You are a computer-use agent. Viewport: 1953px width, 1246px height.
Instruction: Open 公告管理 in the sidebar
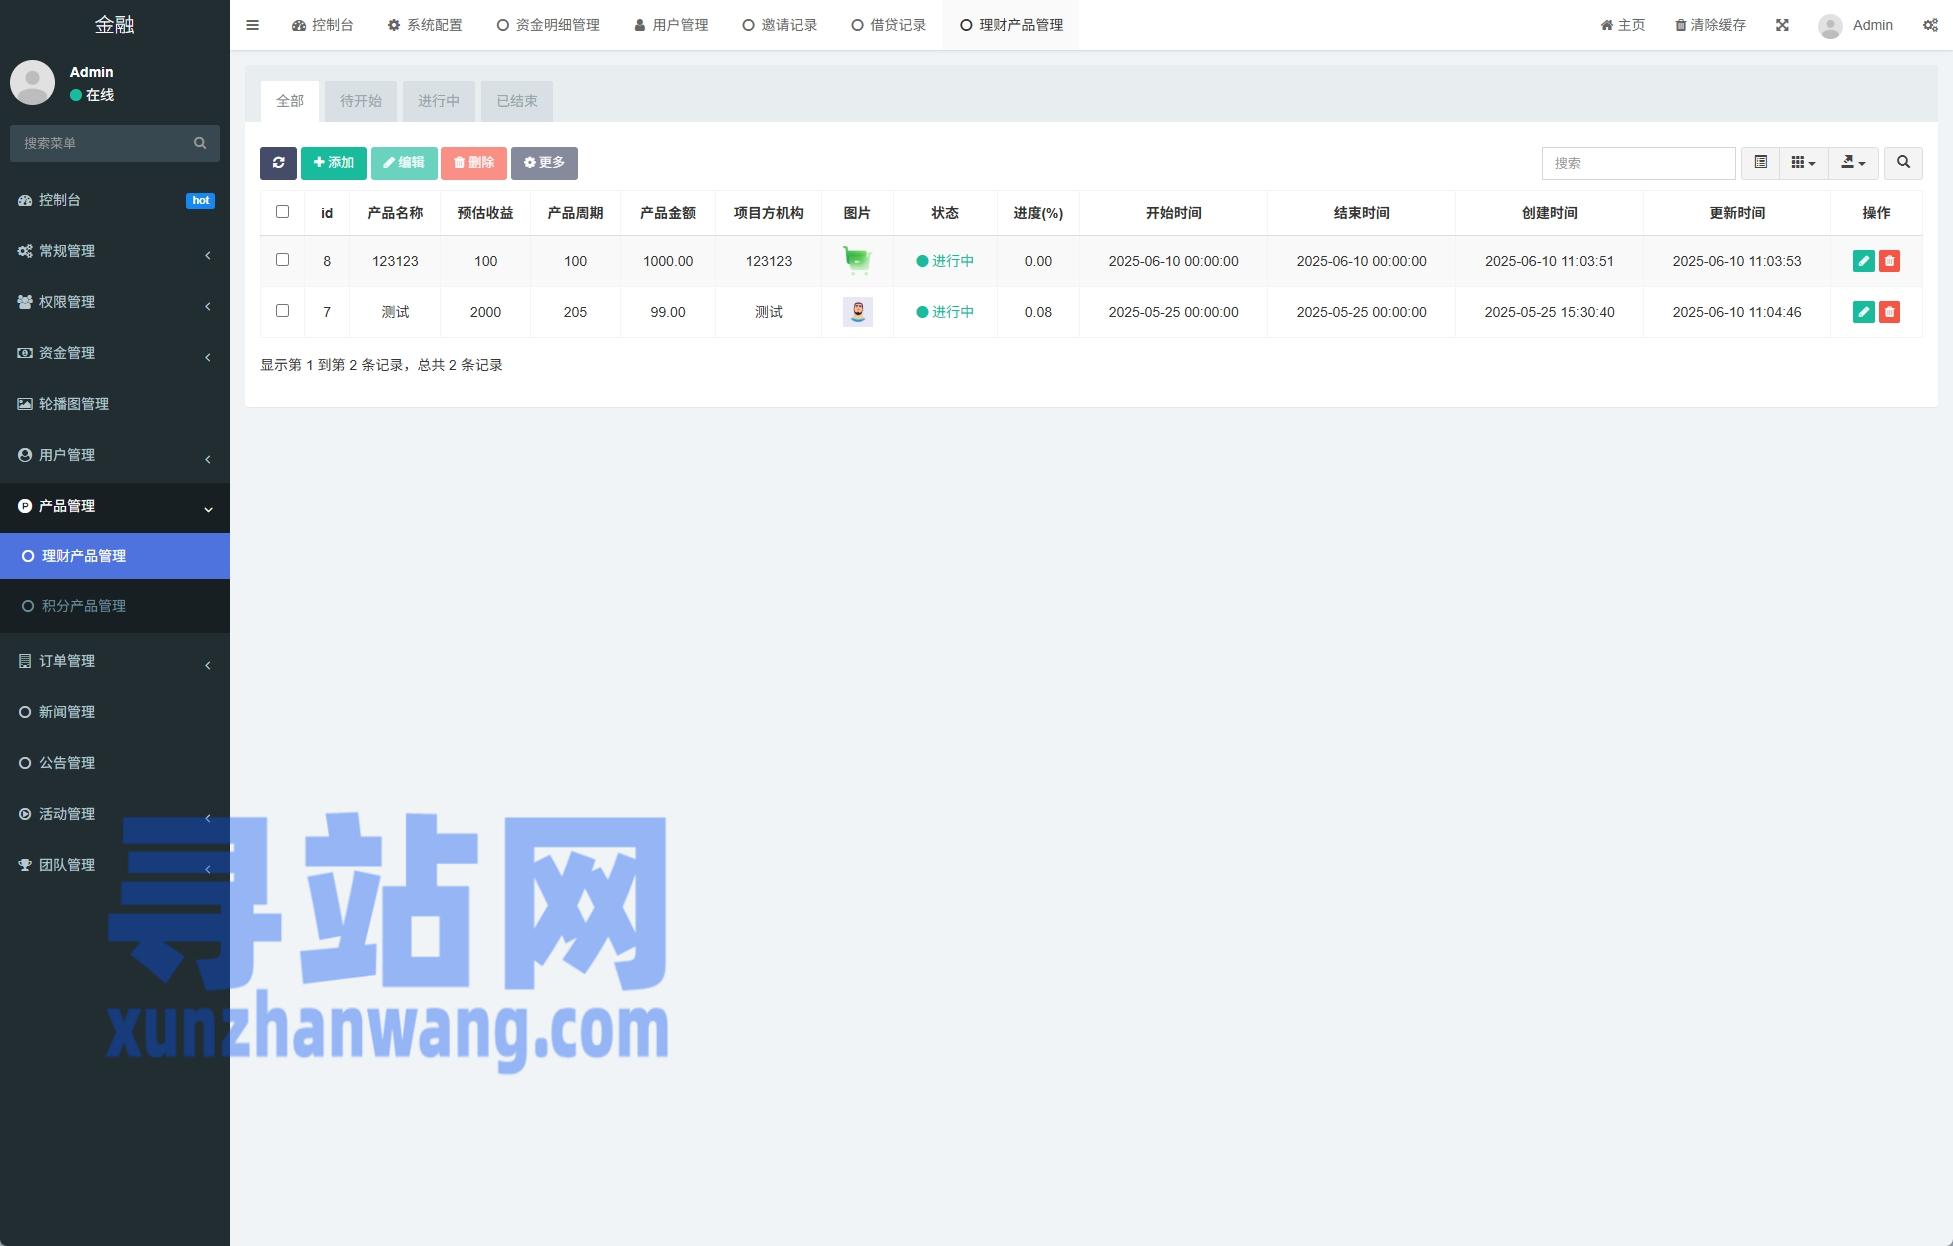(x=115, y=763)
